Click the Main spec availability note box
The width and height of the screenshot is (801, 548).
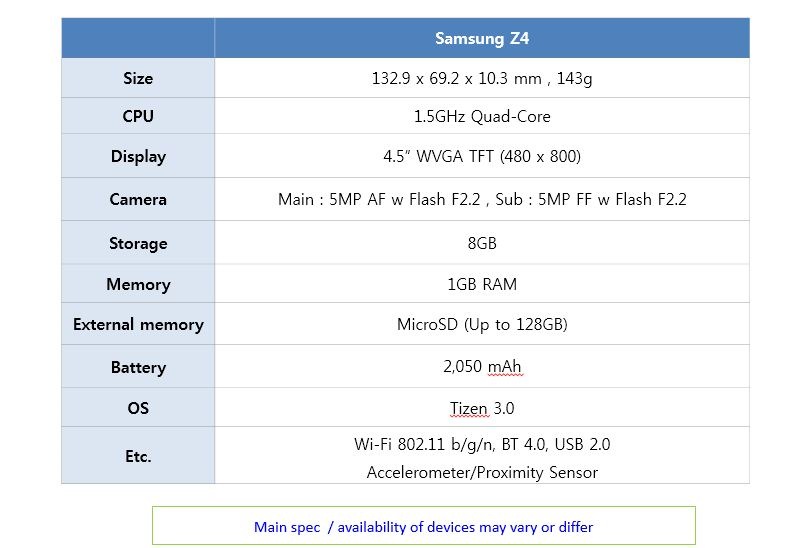[423, 526]
